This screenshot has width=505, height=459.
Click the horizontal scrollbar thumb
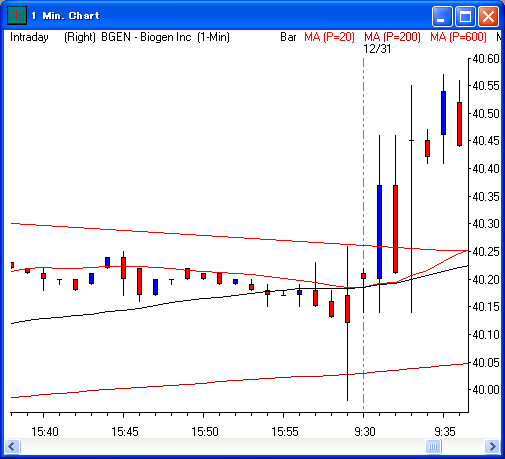tap(434, 446)
